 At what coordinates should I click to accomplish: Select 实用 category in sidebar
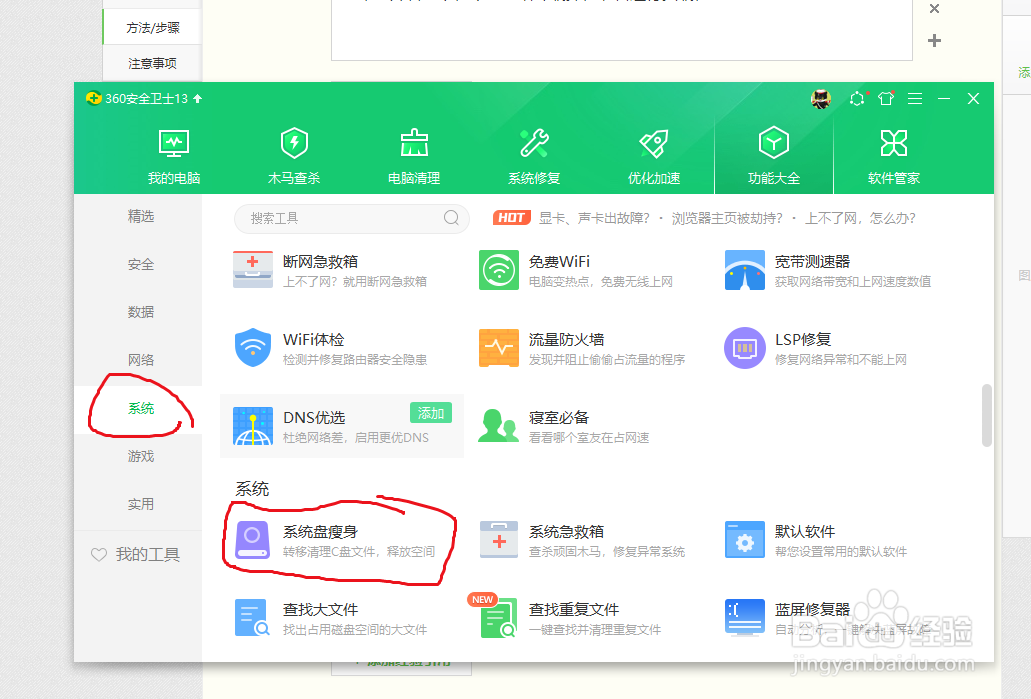tap(140, 504)
